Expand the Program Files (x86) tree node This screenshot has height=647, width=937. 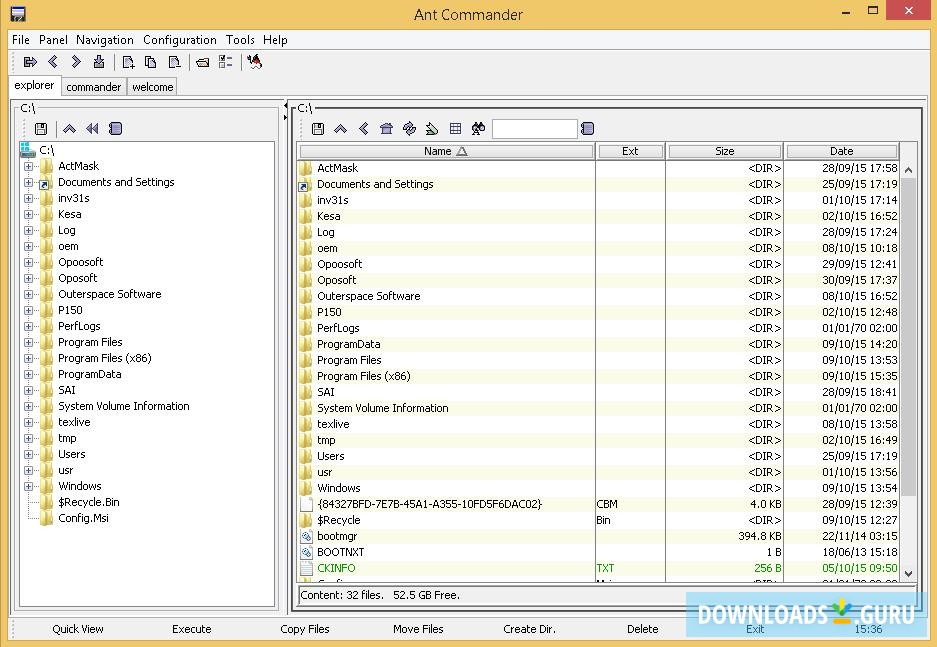point(29,359)
